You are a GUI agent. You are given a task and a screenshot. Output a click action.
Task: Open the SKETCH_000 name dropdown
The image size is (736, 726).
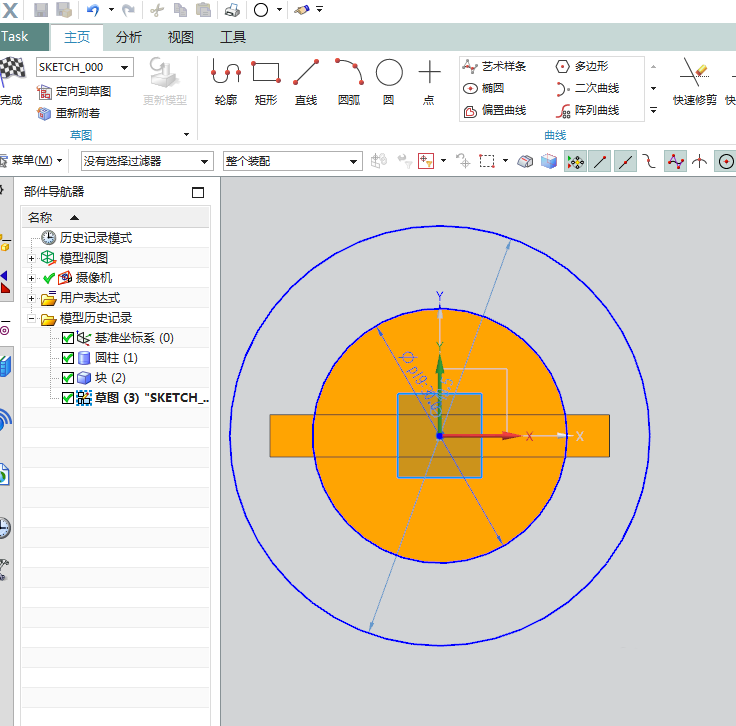click(125, 67)
